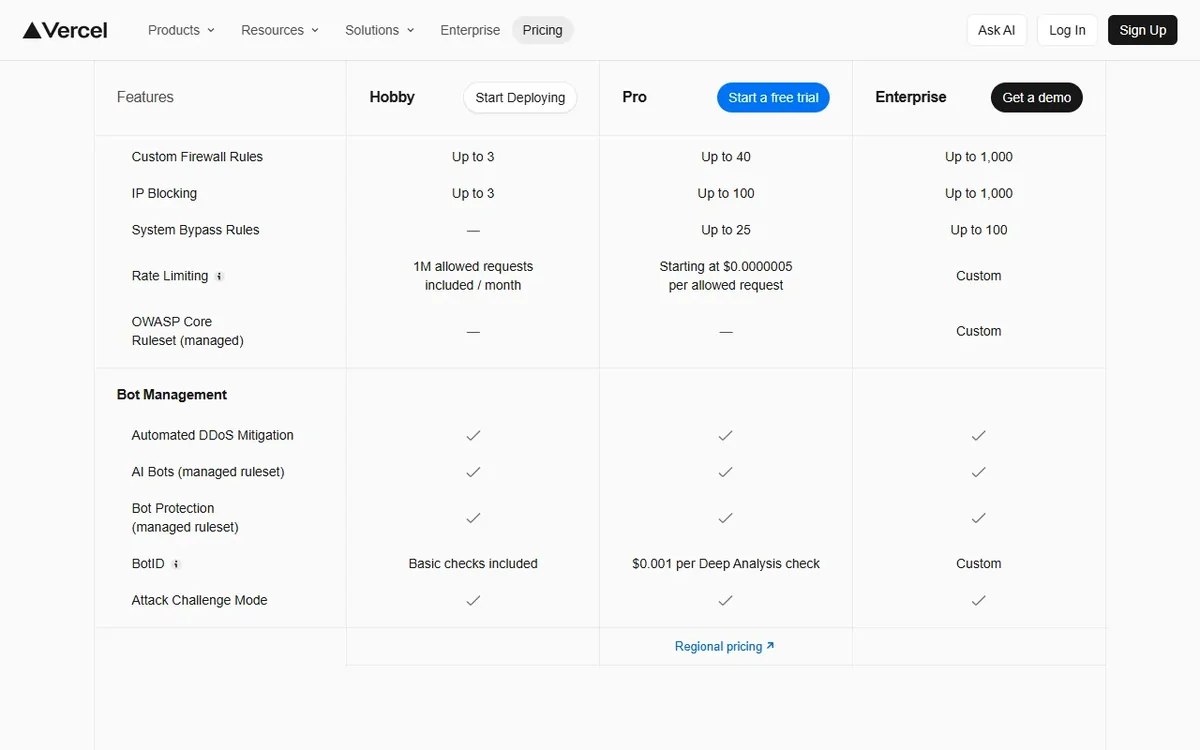Viewport: 1200px width, 750px height.
Task: Click the Pro checkmark for AI Bots
Action: point(726,471)
